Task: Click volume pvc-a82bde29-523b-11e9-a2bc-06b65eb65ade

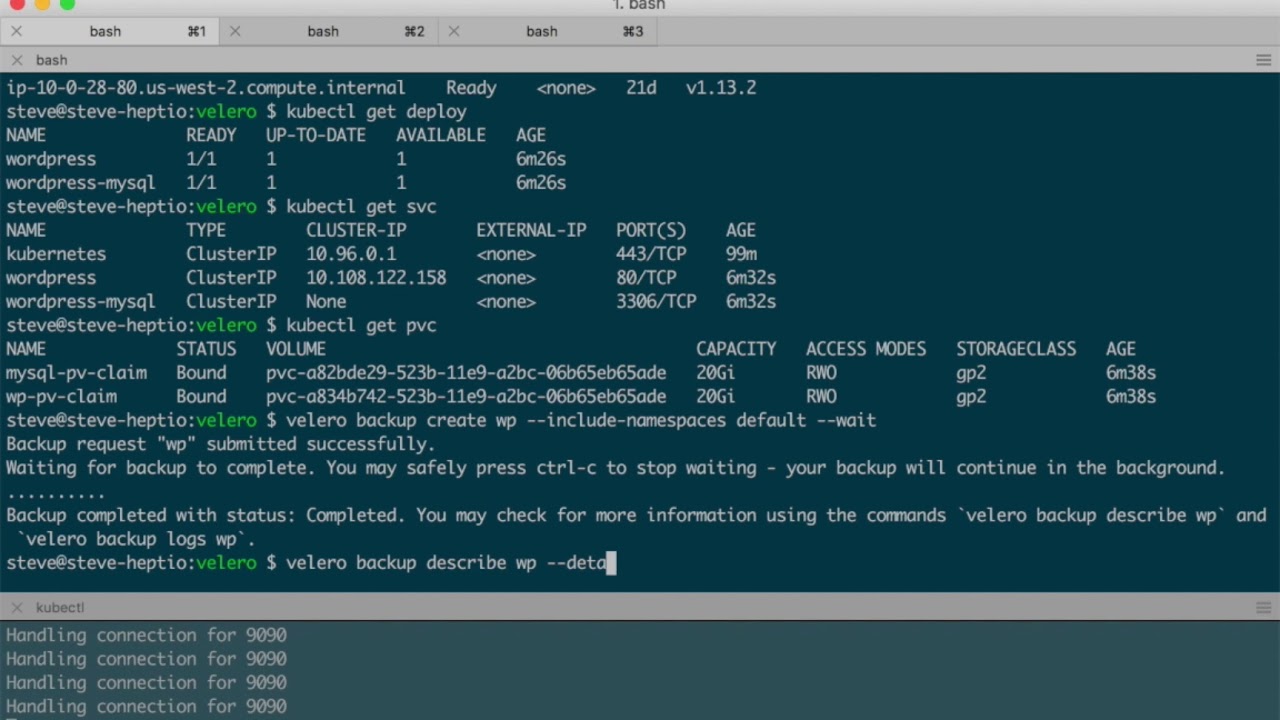Action: (x=466, y=373)
